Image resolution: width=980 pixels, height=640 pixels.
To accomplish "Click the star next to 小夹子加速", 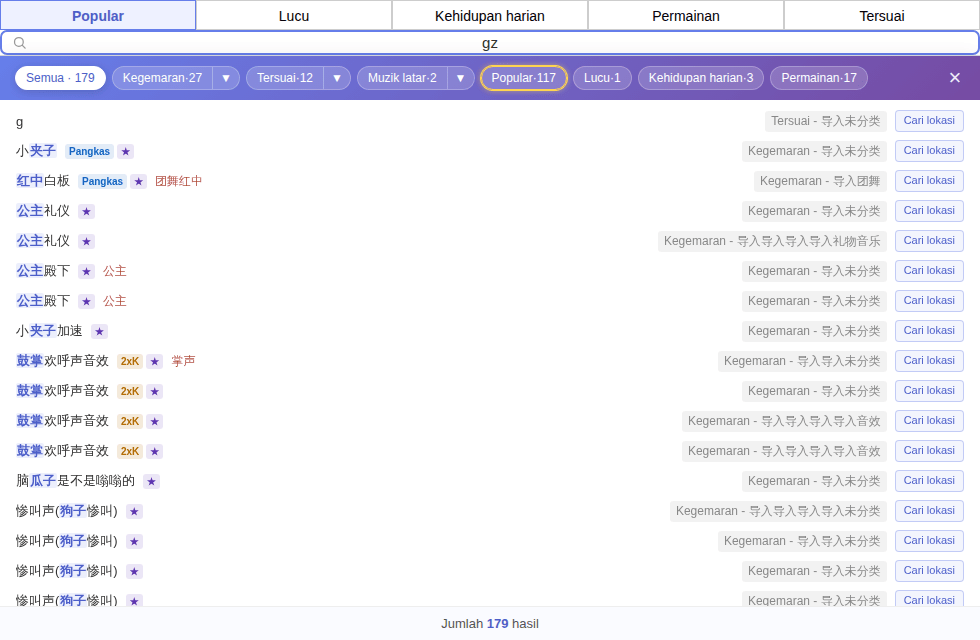I will pyautogui.click(x=99, y=331).
